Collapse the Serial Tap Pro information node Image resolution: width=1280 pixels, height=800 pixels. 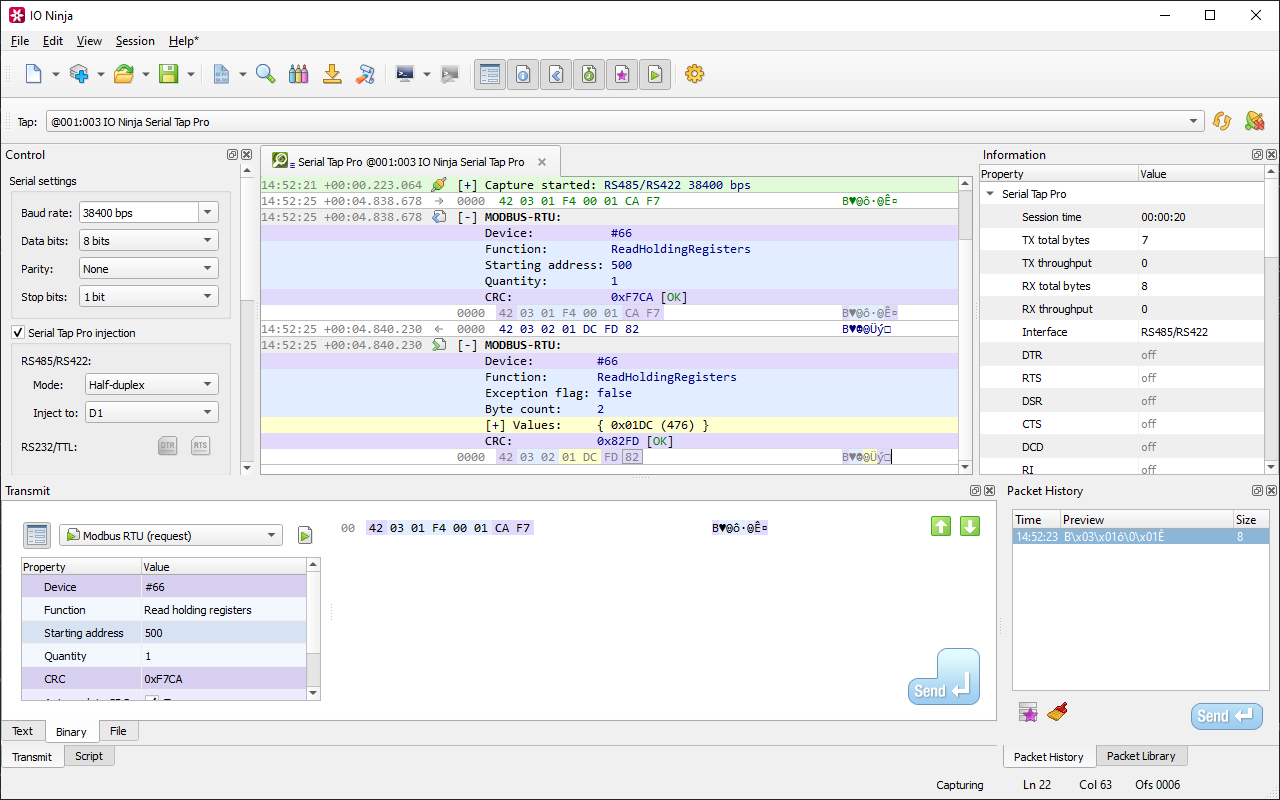[x=990, y=194]
